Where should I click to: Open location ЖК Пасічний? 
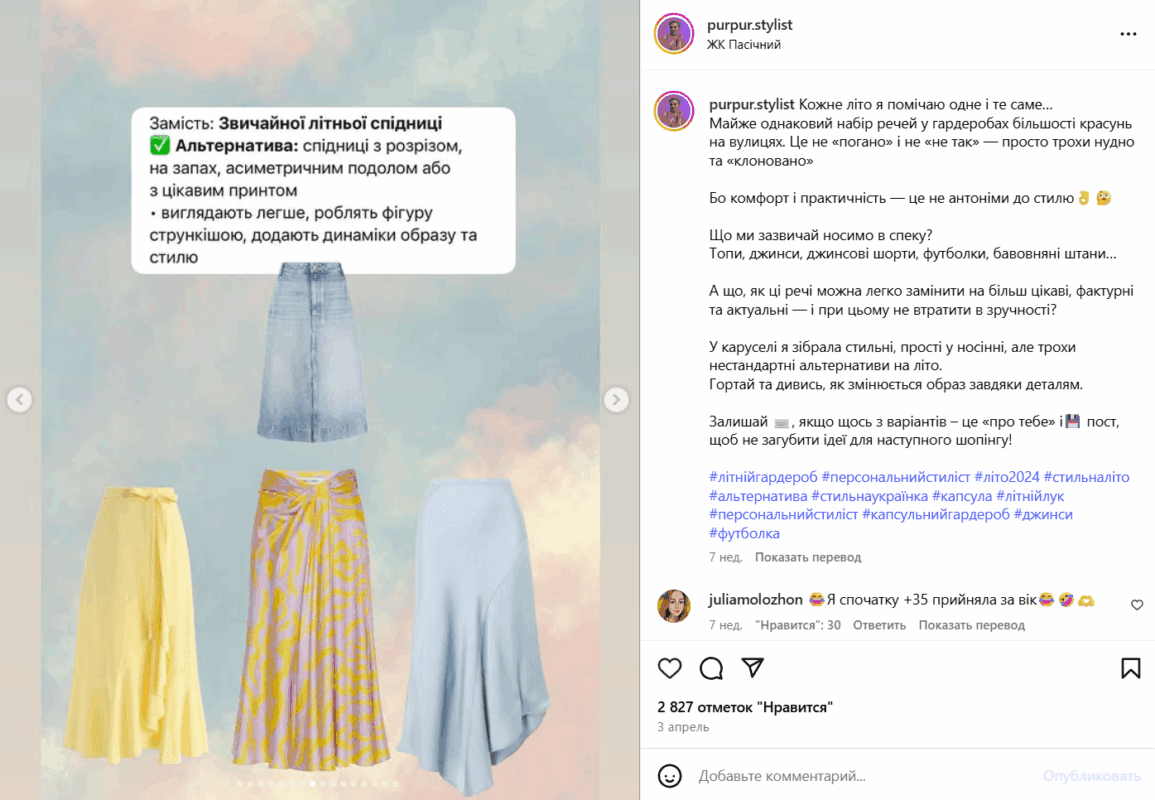[x=743, y=45]
